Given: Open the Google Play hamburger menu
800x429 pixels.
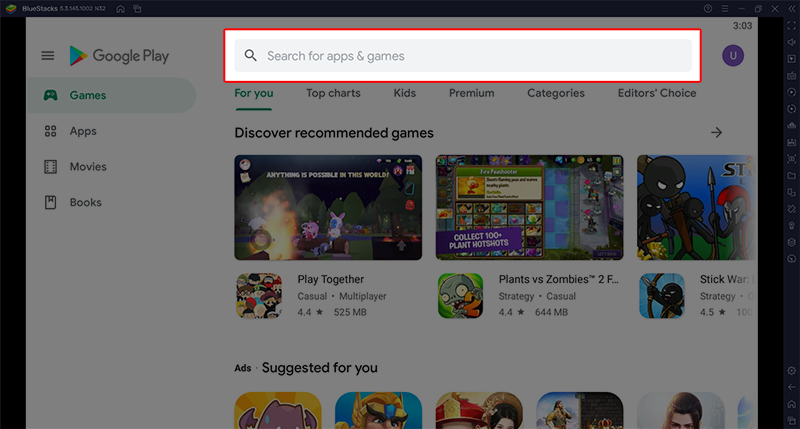Looking at the screenshot, I should point(47,56).
